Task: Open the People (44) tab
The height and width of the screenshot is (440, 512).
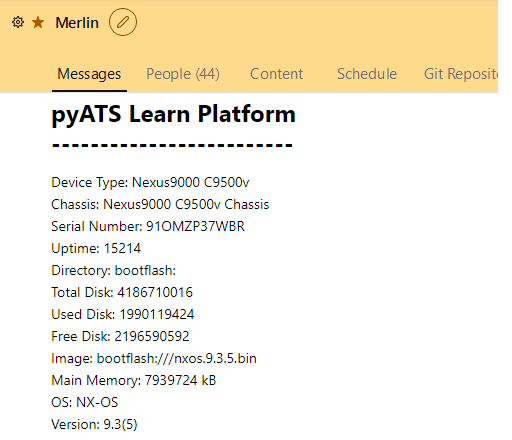Action: click(183, 74)
